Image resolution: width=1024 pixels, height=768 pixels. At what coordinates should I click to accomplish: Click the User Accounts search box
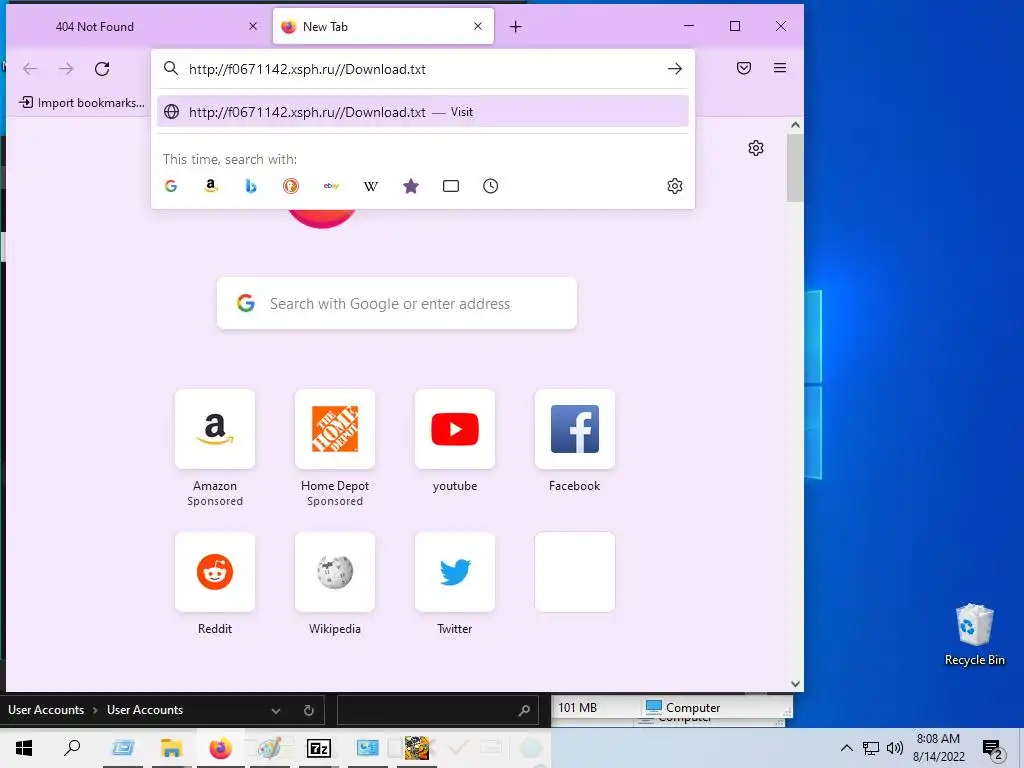436,711
